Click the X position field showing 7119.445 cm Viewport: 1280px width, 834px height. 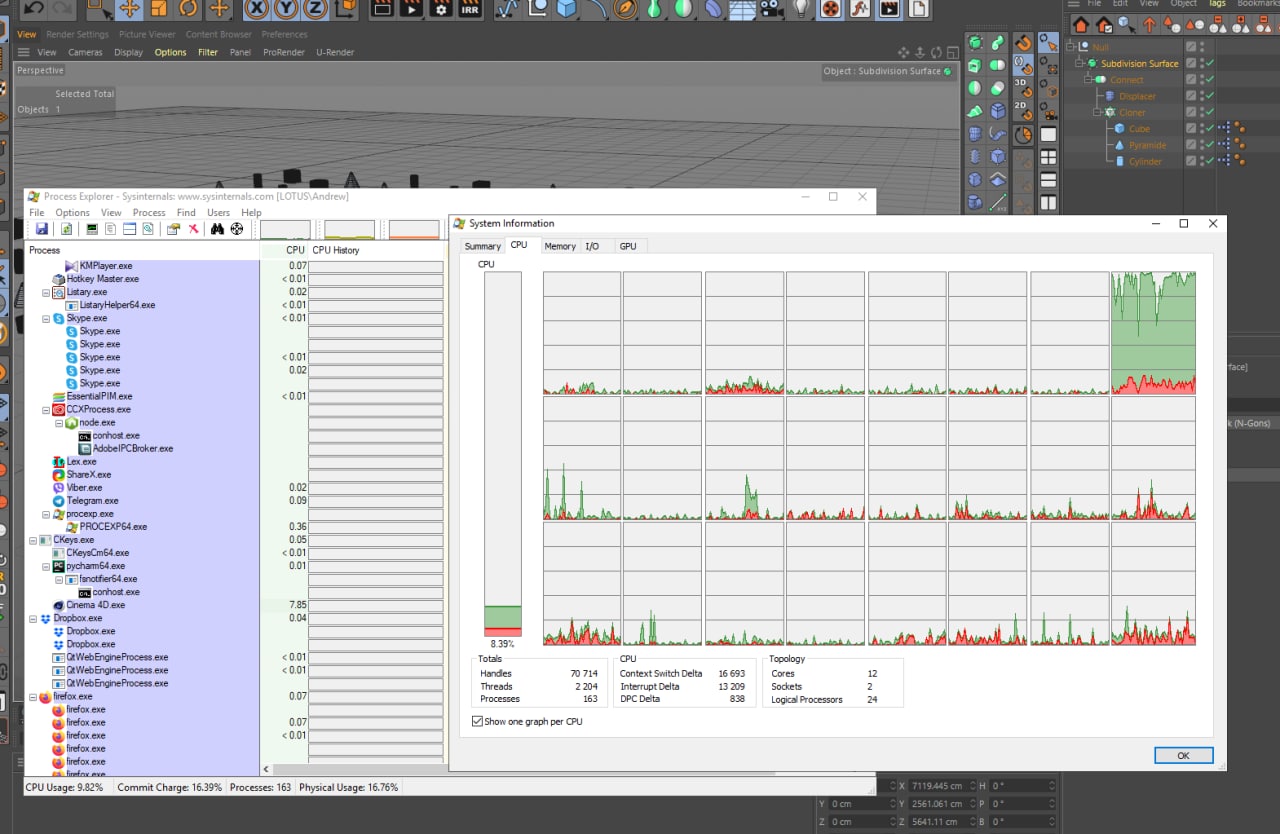click(x=941, y=786)
